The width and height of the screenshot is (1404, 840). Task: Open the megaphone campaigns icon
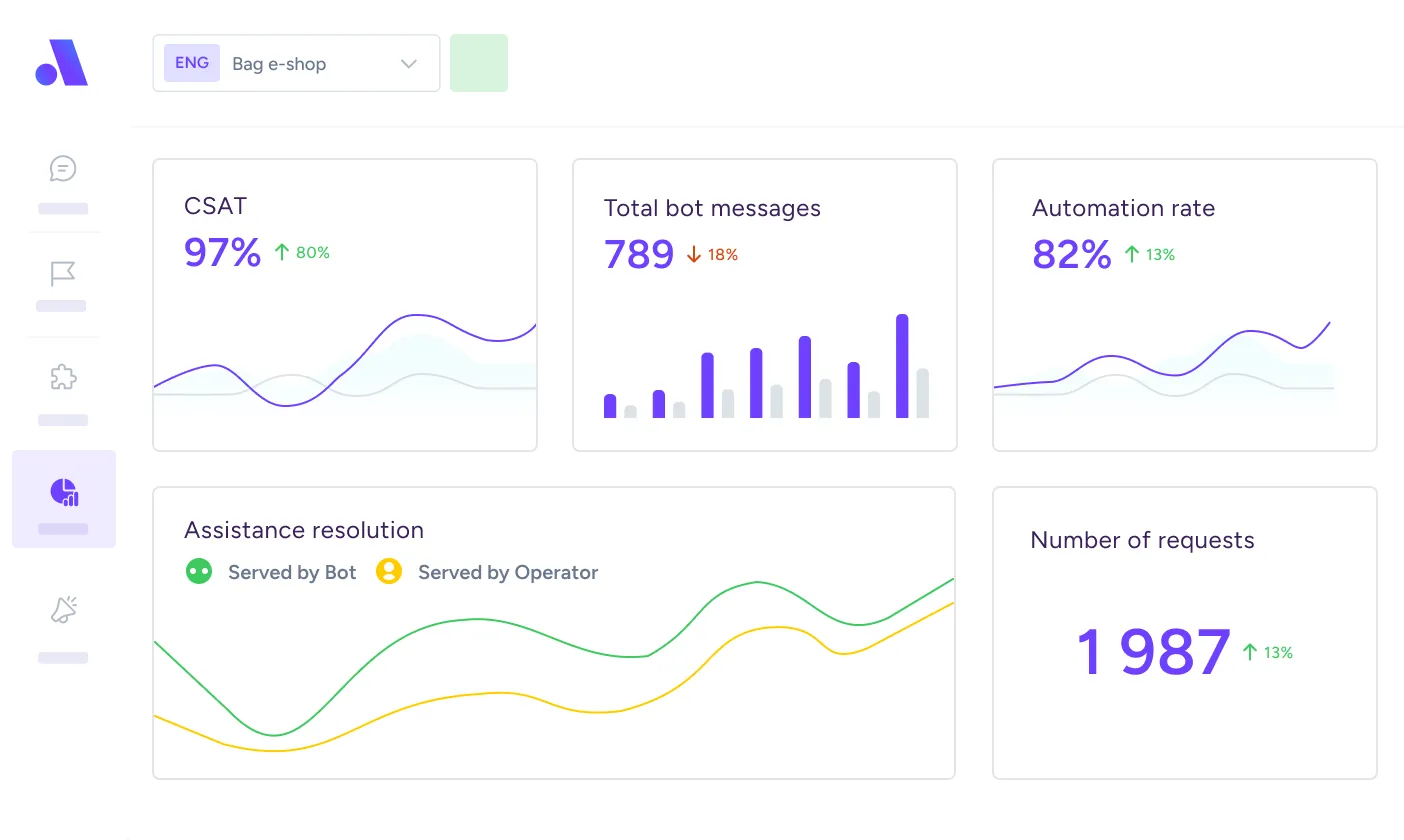click(64, 610)
